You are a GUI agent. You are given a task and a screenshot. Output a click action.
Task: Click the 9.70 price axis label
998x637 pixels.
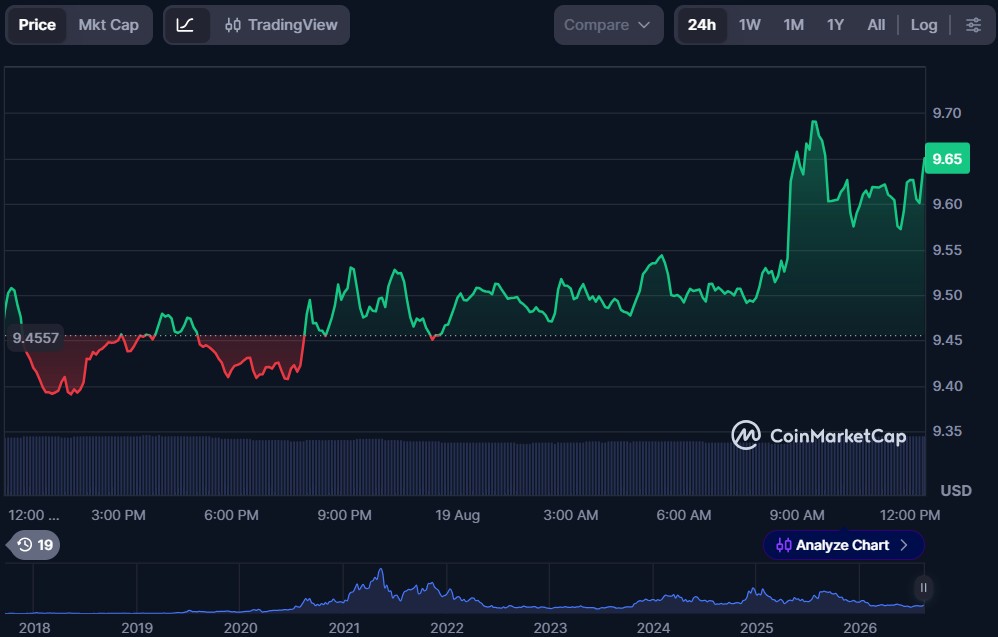coord(946,113)
